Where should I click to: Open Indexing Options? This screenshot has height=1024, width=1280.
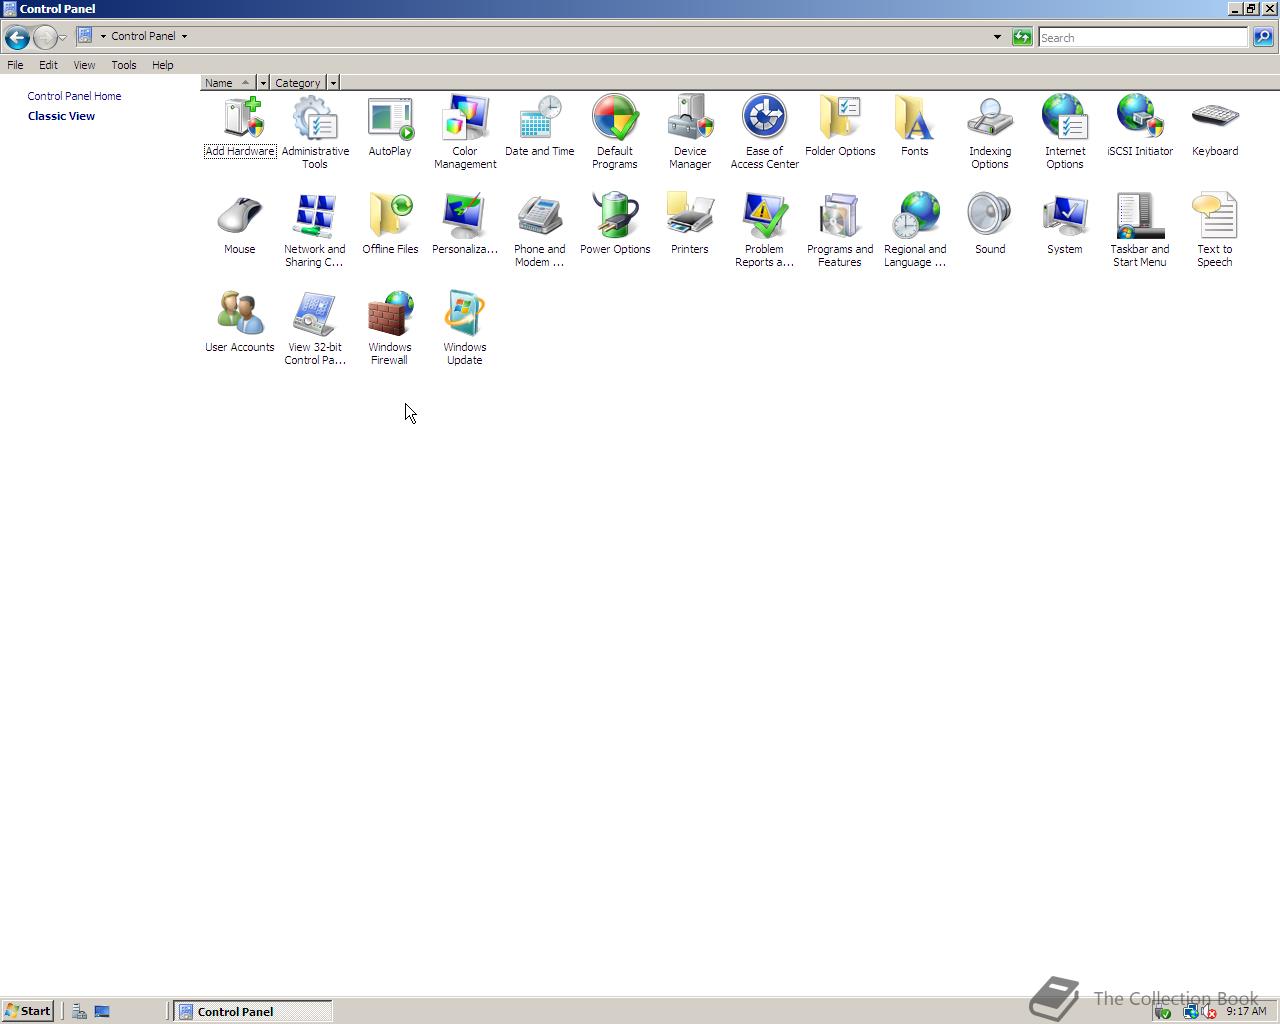point(990,133)
